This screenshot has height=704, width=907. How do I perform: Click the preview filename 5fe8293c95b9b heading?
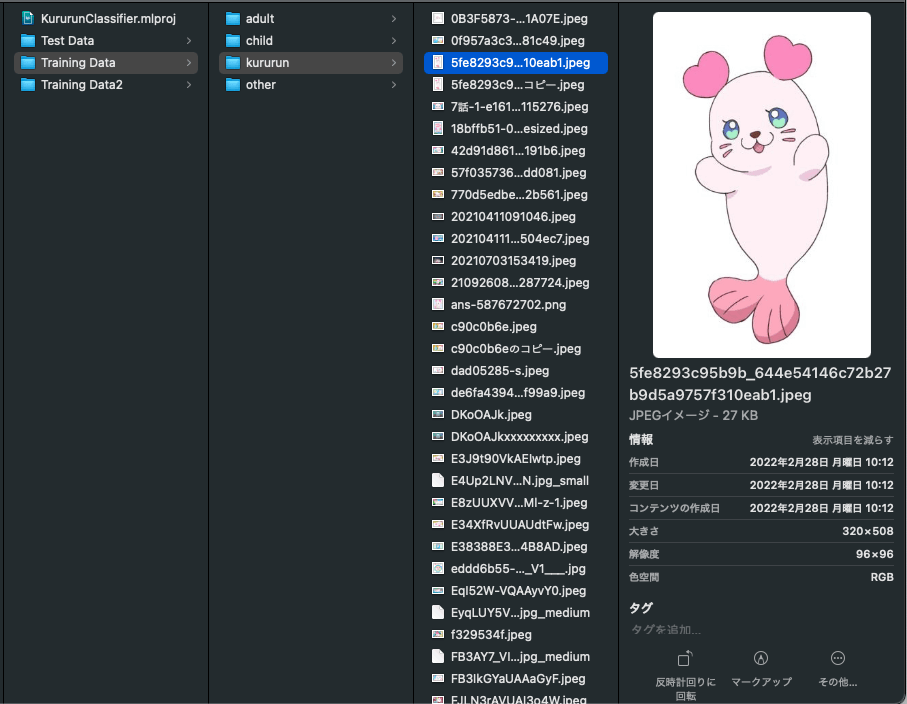(x=760, y=384)
